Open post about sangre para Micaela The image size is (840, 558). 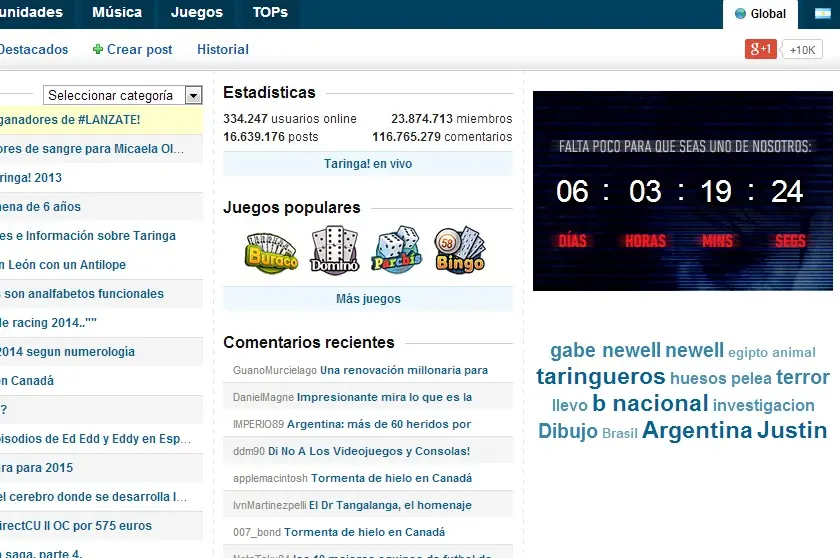92,148
